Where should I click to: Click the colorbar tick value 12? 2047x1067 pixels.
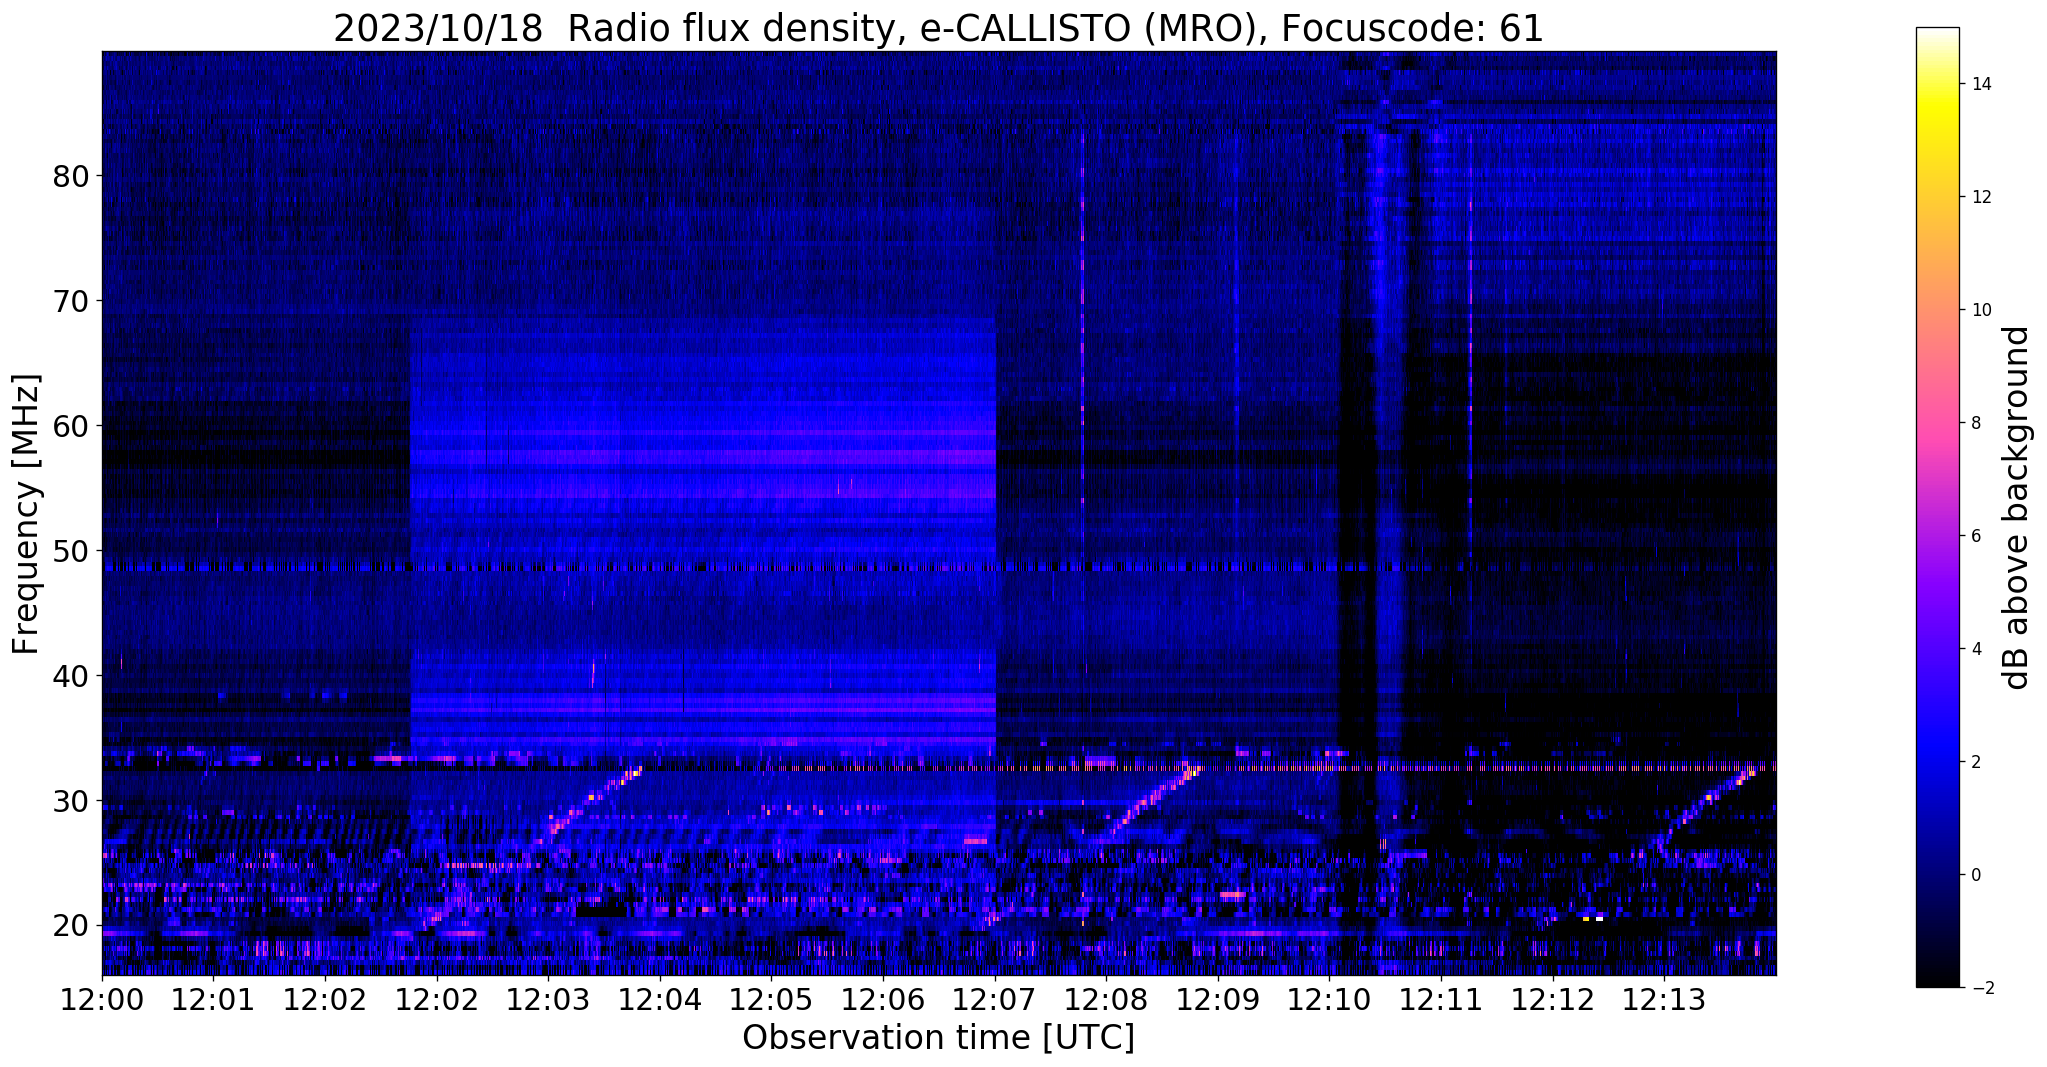1980,197
